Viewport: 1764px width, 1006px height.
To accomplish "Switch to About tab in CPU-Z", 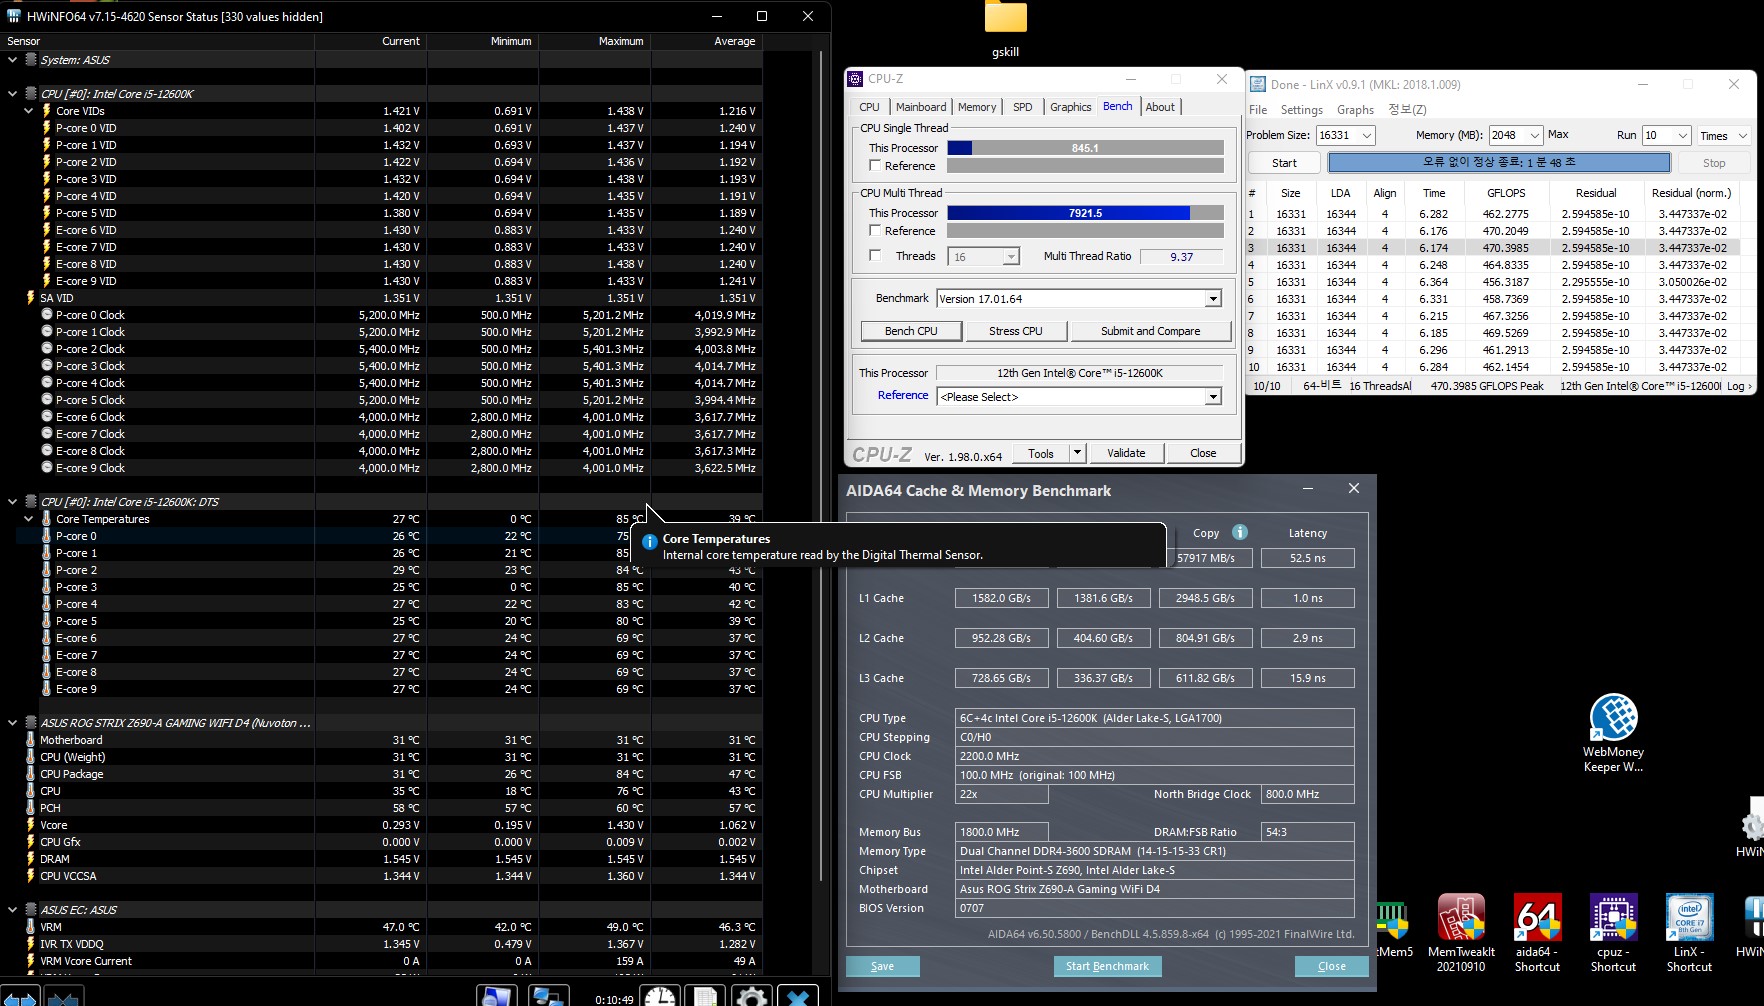I will 1160,107.
